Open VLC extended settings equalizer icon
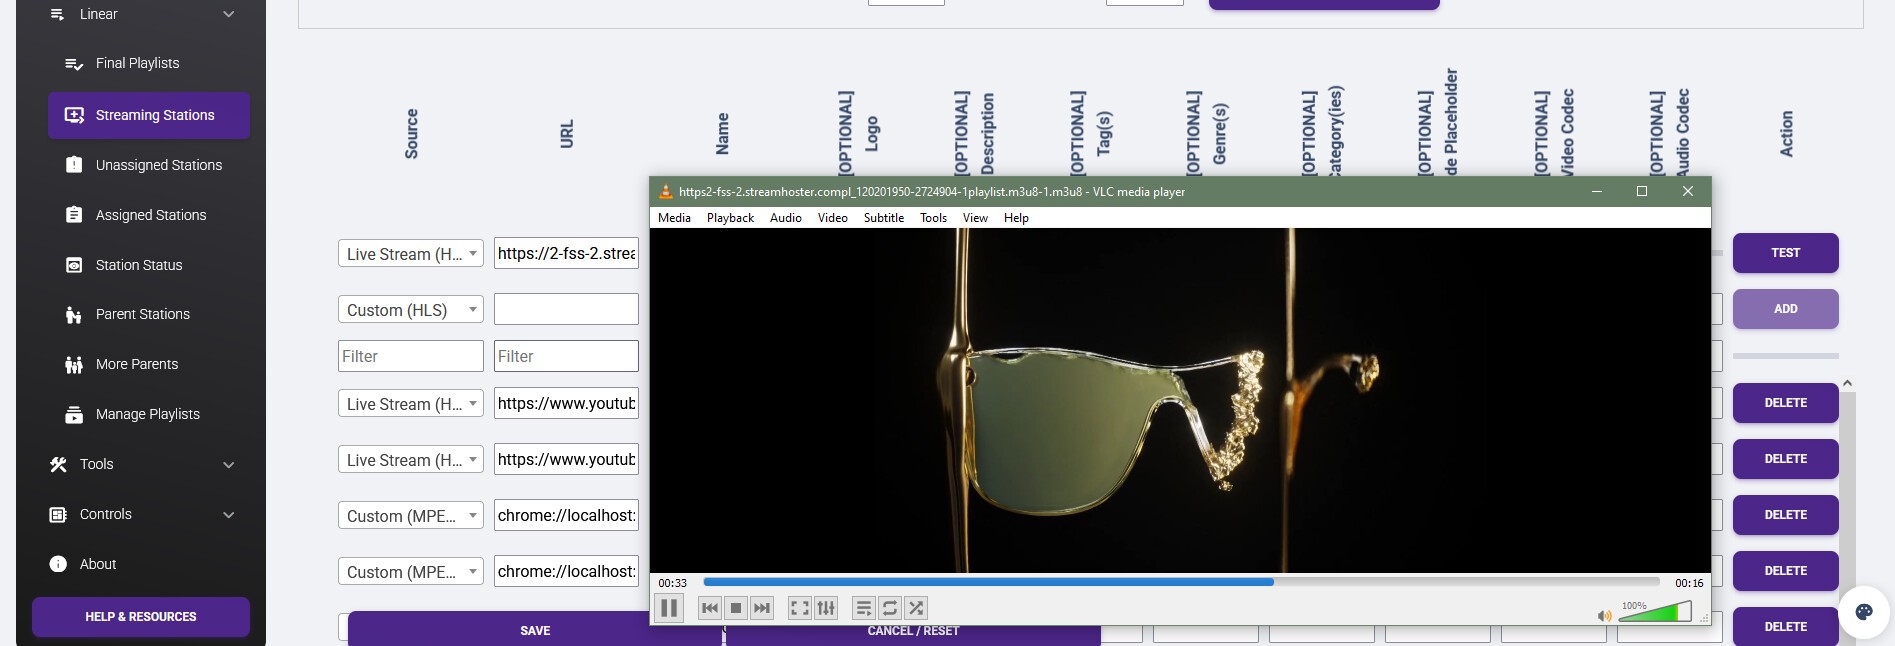This screenshot has height=646, width=1895. point(826,608)
